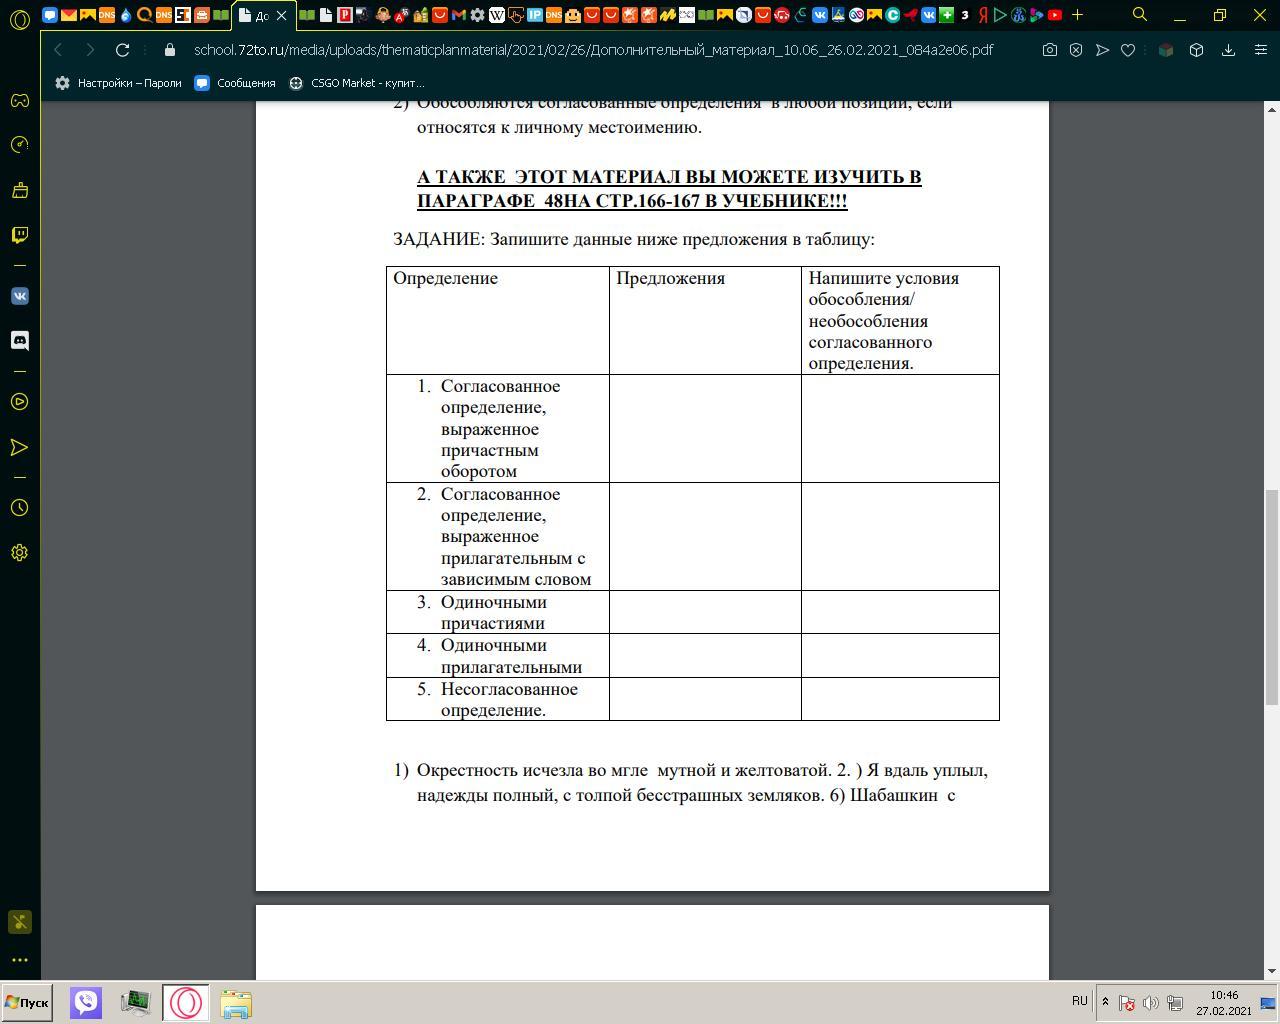Click the cell 'Одиночными прилагательными'

[x=497, y=656]
